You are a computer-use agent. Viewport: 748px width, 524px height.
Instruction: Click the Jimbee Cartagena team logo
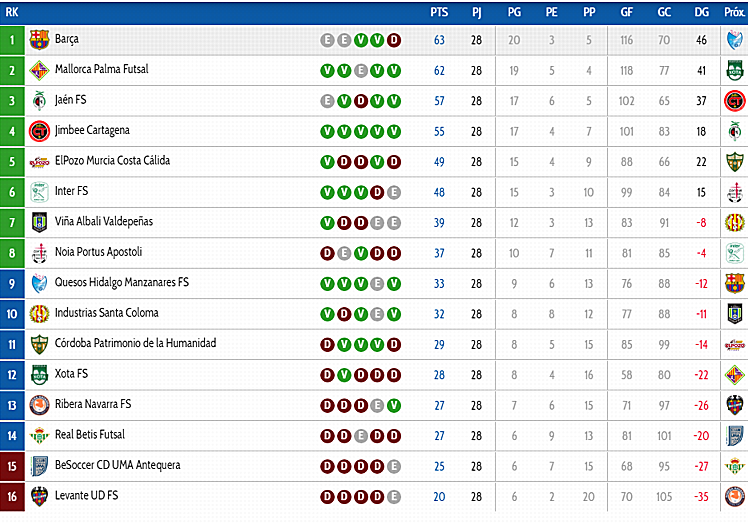(39, 131)
